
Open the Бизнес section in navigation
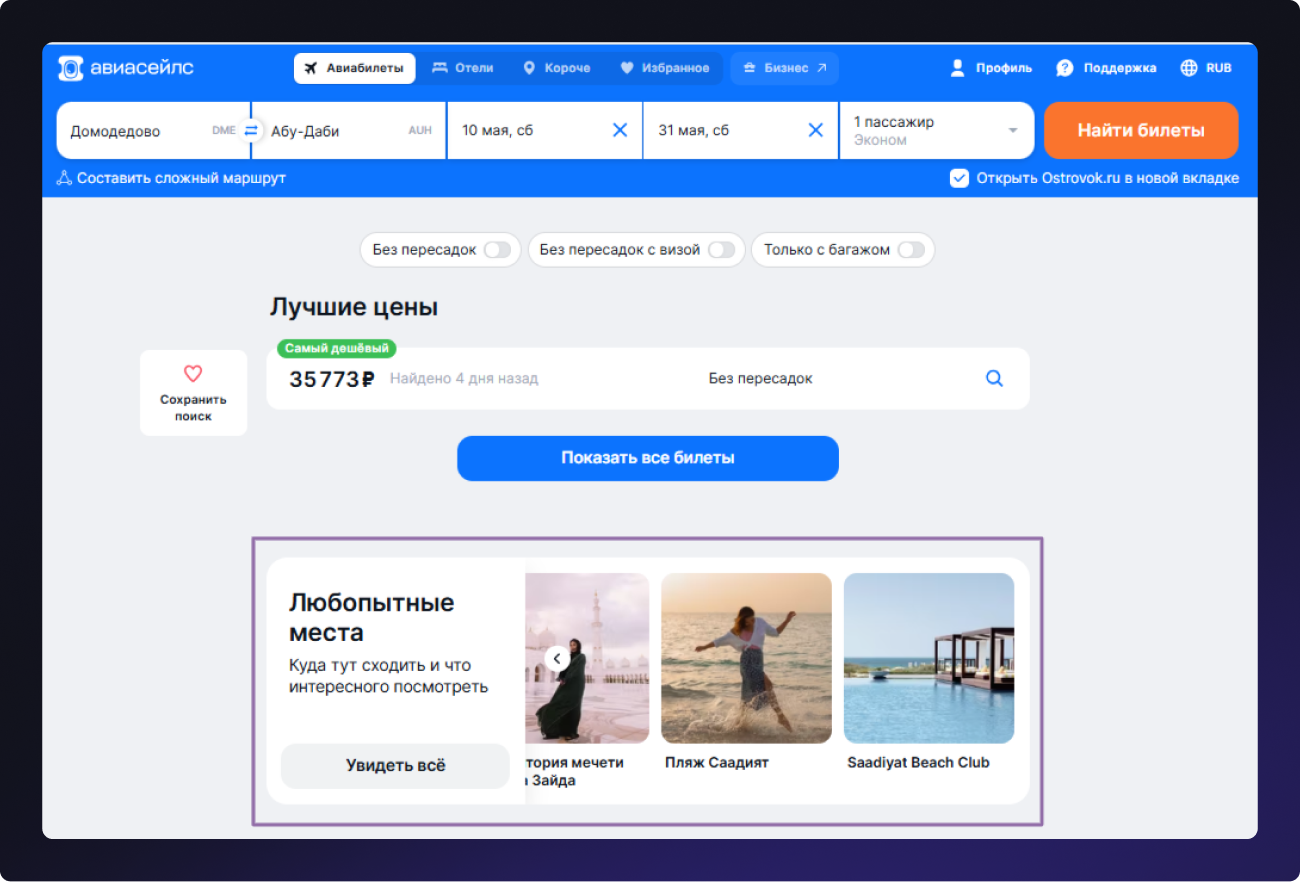coord(784,67)
